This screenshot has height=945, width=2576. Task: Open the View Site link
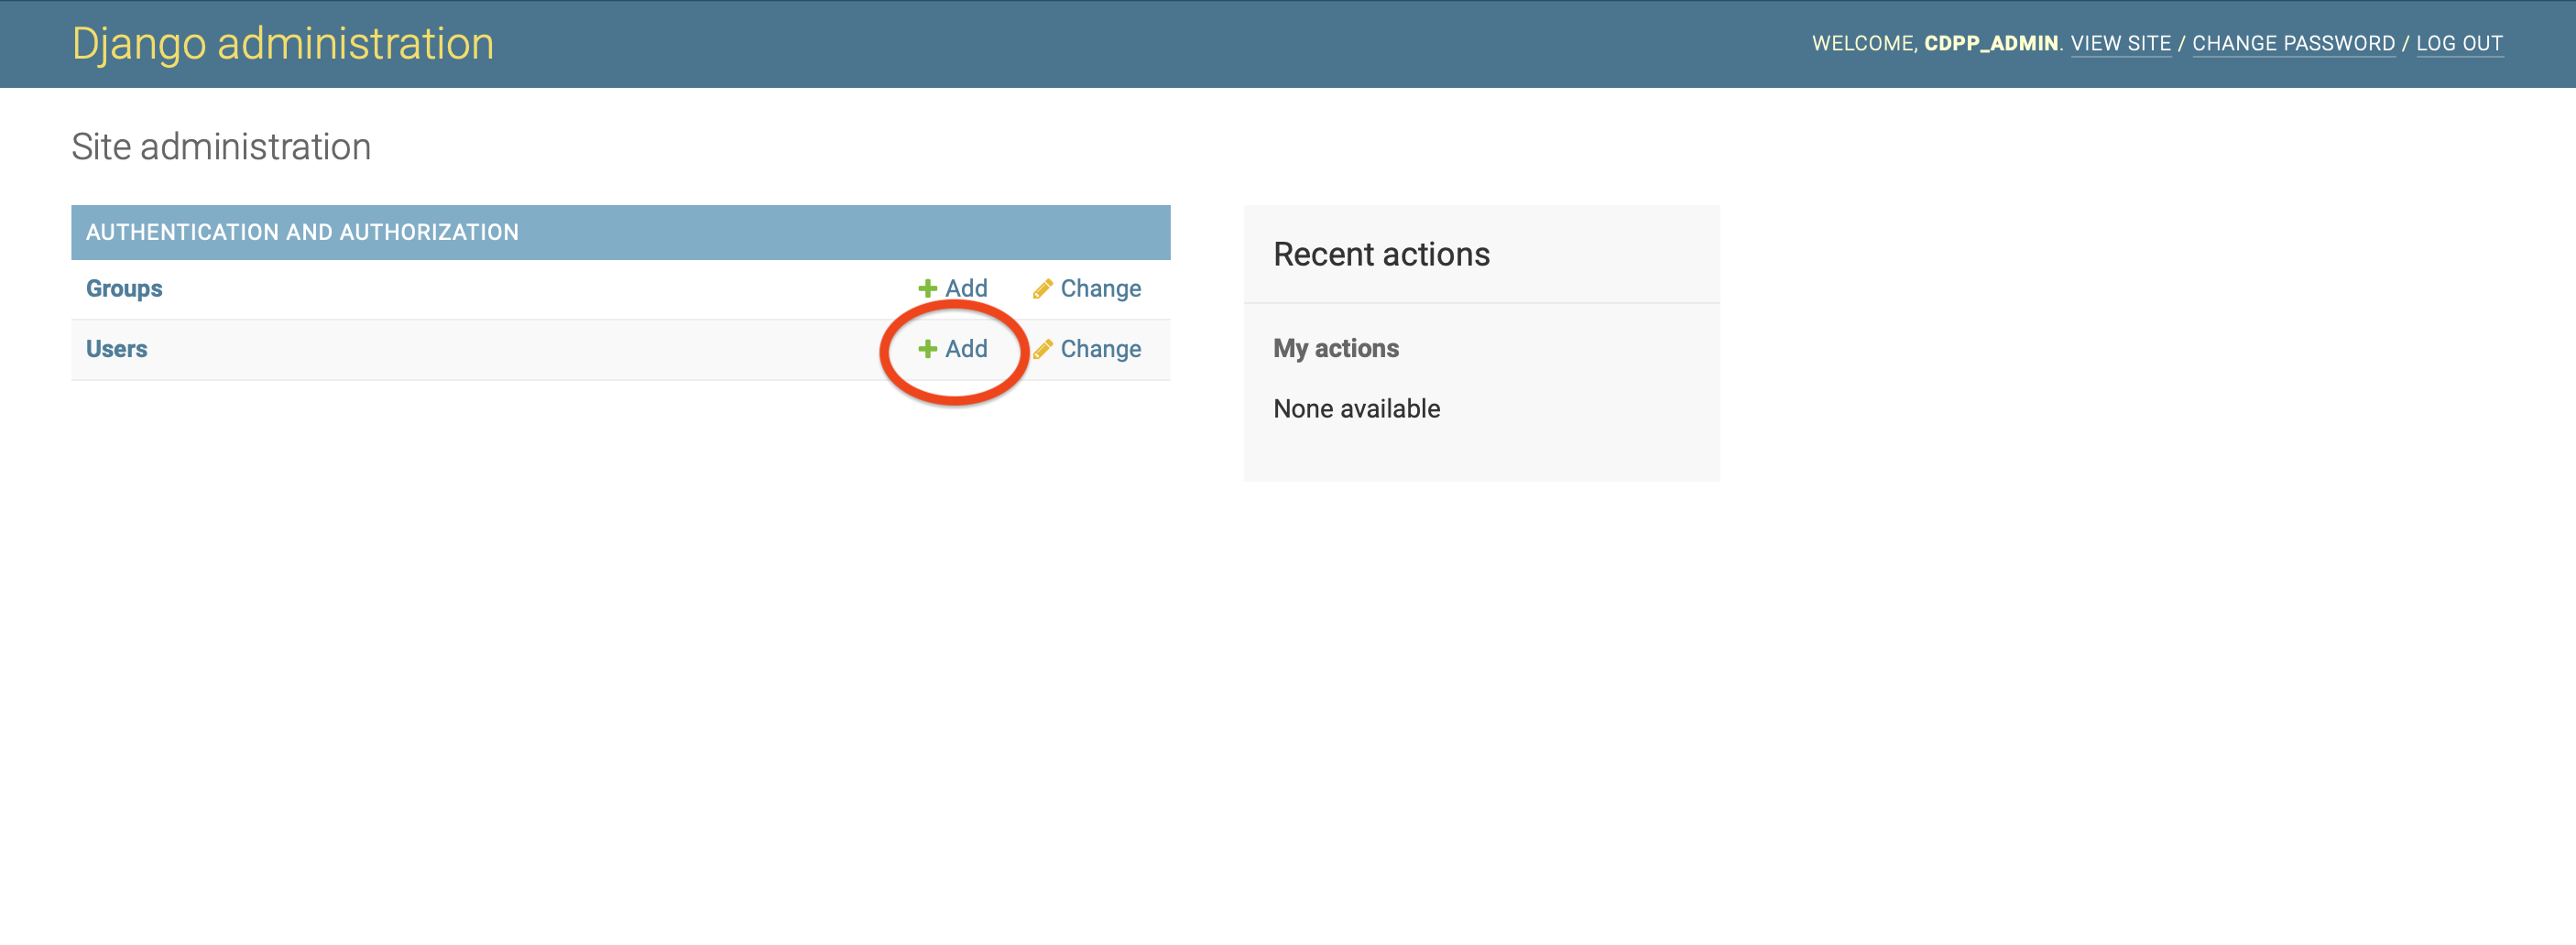[2120, 44]
